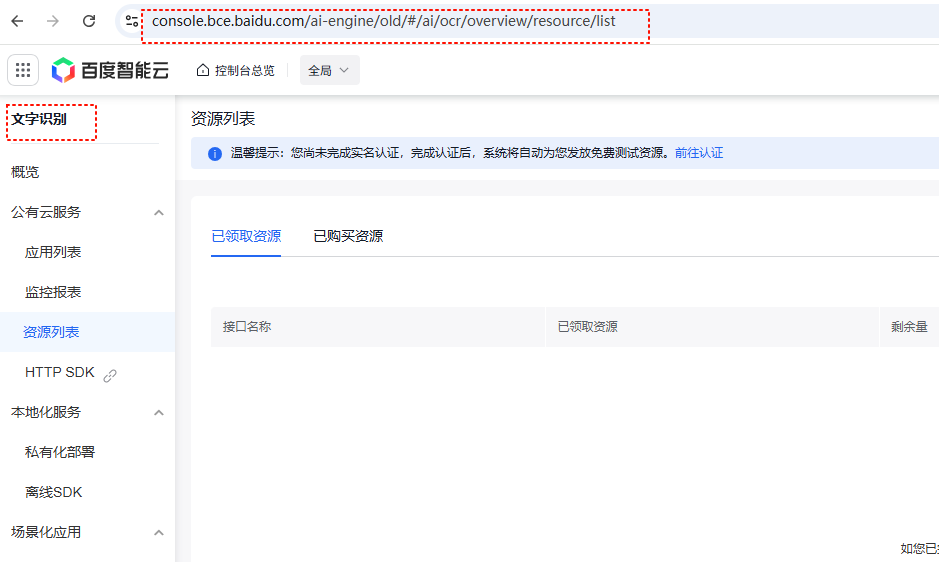Screen dimensions: 939x562
Task: Collapse the 场景化应用 section
Action: point(158,533)
